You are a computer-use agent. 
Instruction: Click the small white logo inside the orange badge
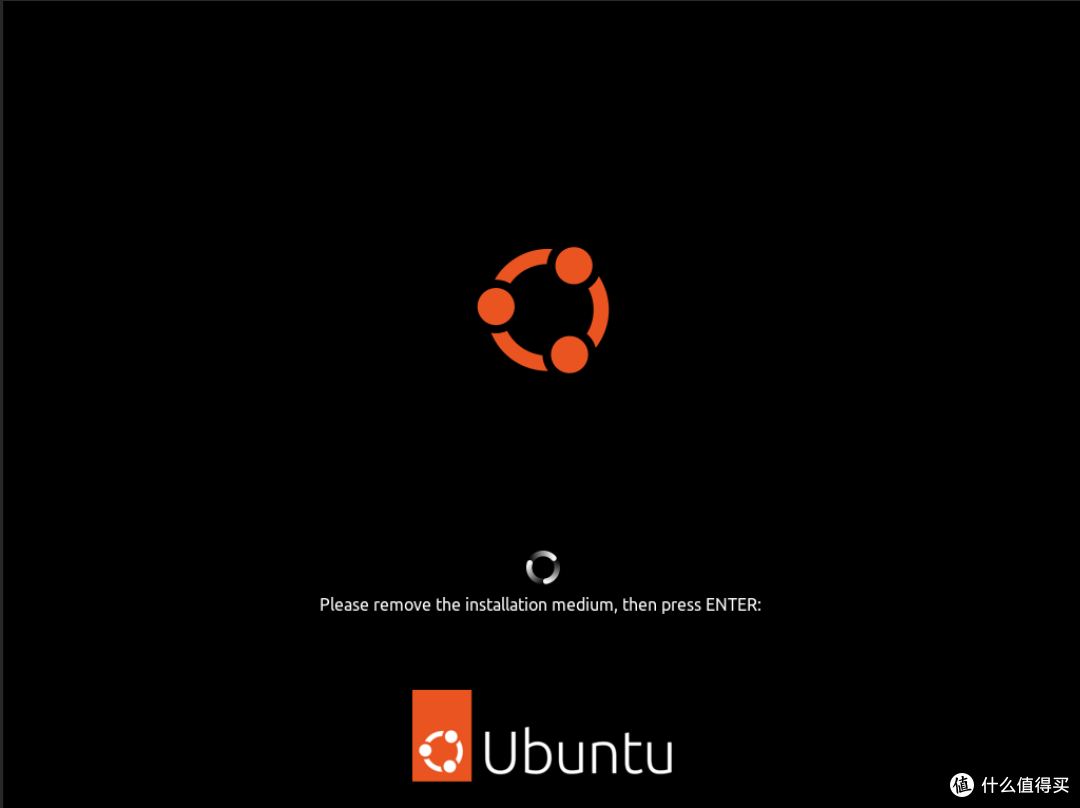click(x=442, y=752)
